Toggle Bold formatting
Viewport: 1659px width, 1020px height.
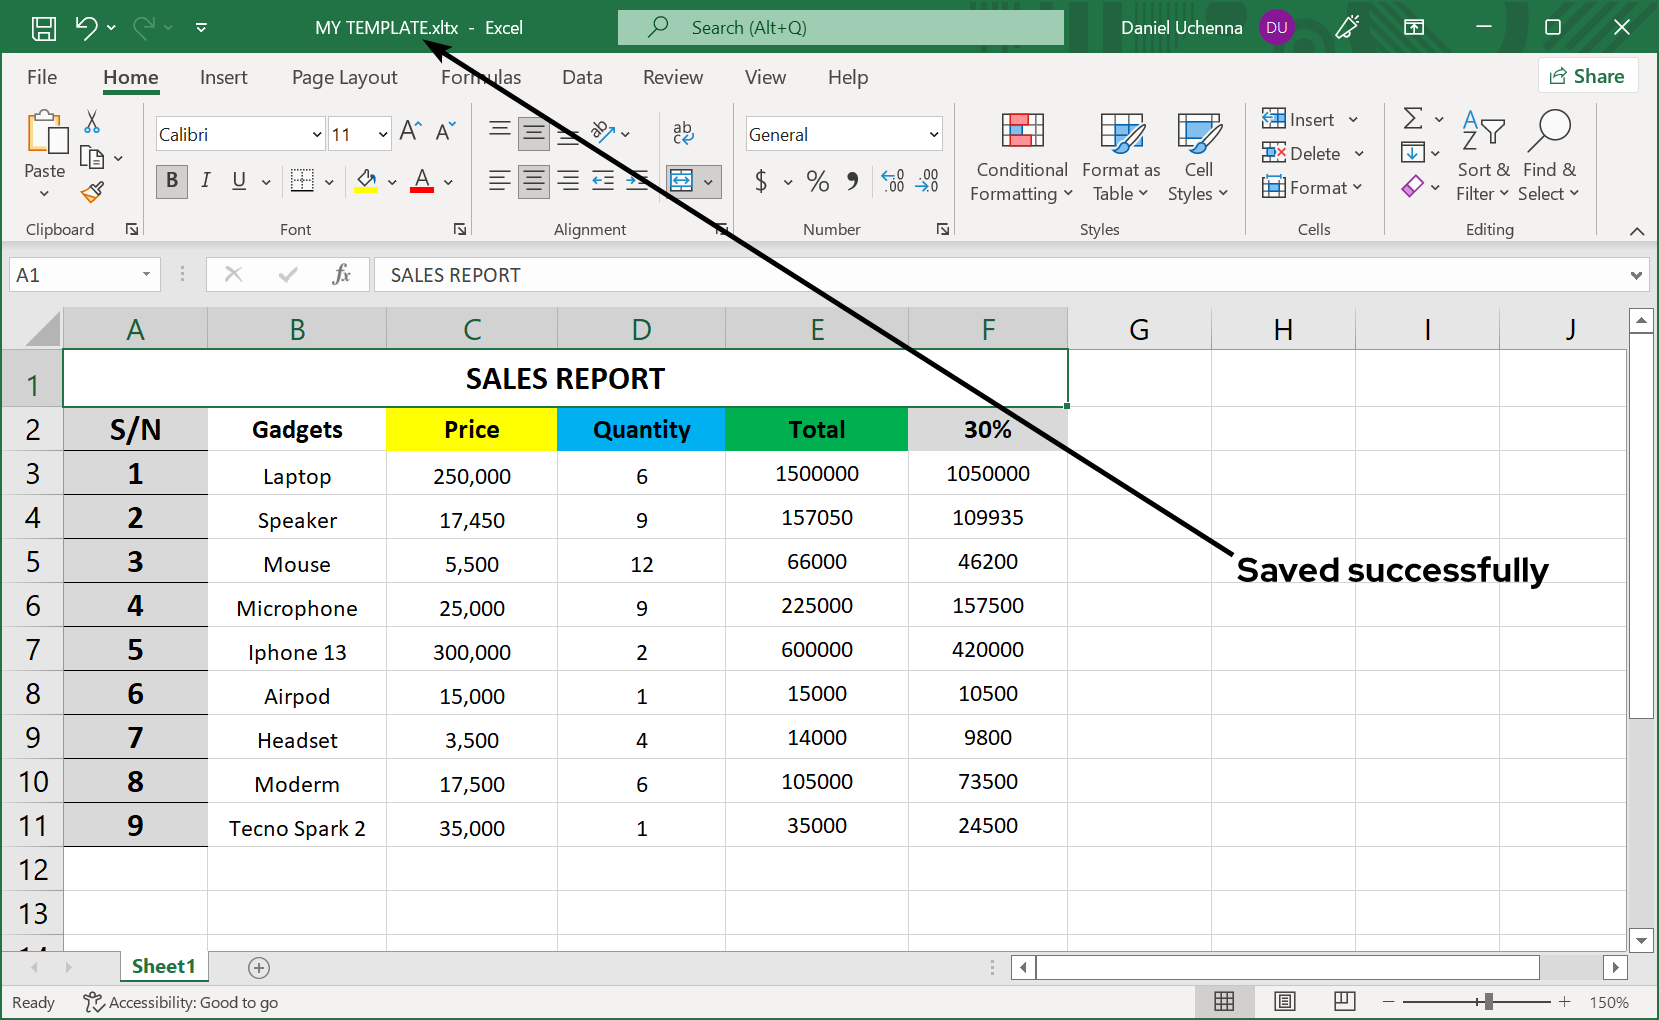coord(172,181)
